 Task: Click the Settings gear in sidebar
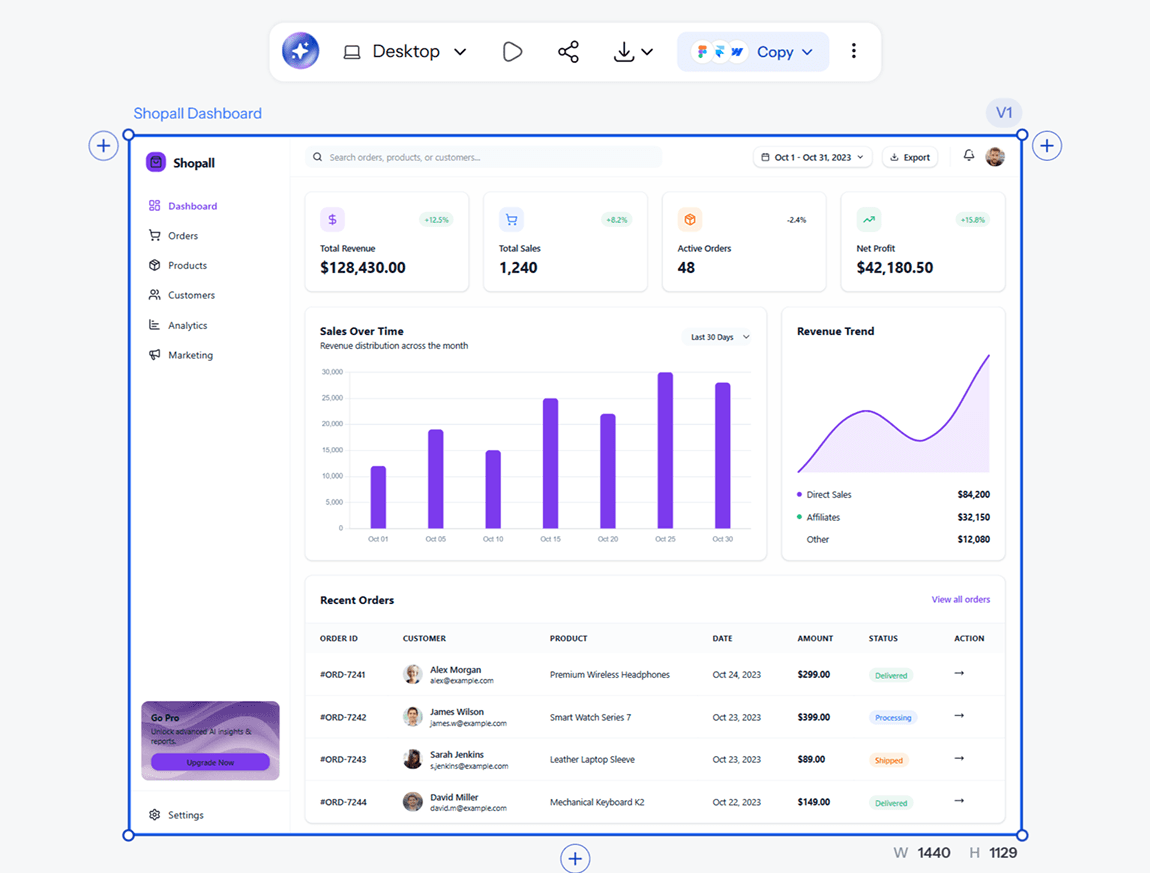click(x=155, y=814)
